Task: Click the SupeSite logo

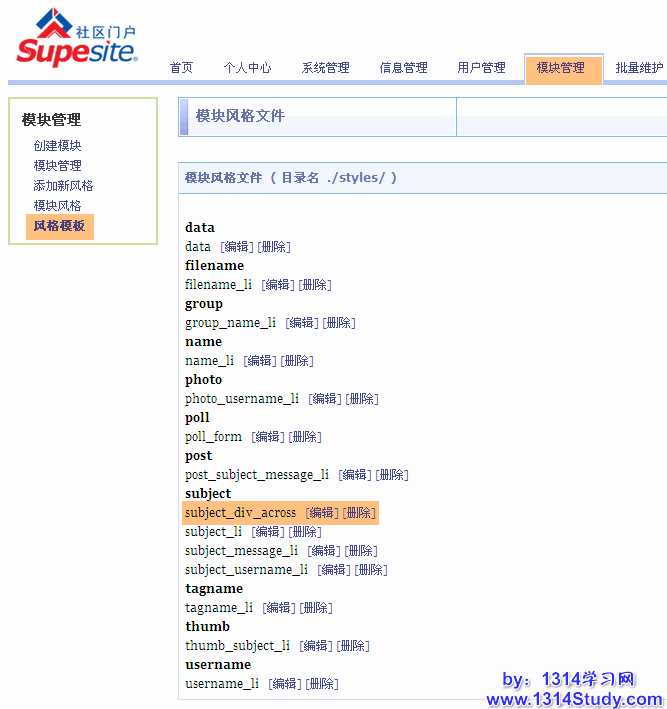Action: [77, 40]
